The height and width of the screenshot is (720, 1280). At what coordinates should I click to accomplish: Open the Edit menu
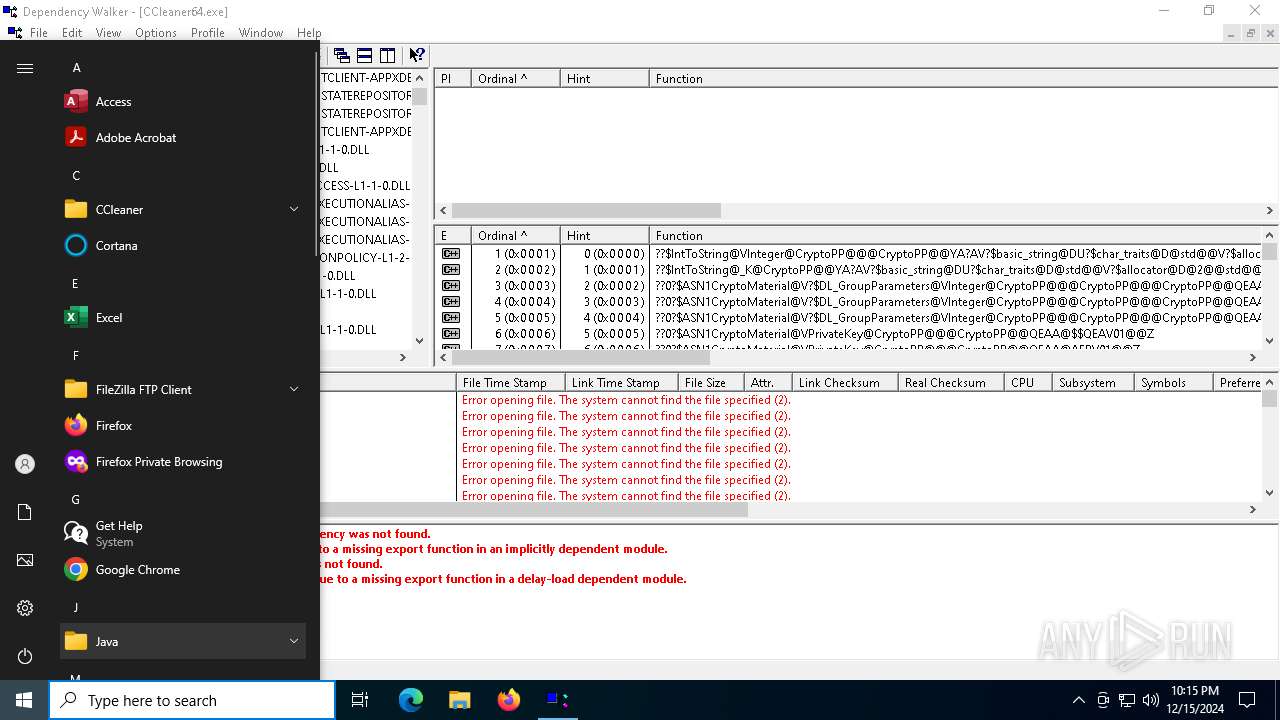[72, 33]
